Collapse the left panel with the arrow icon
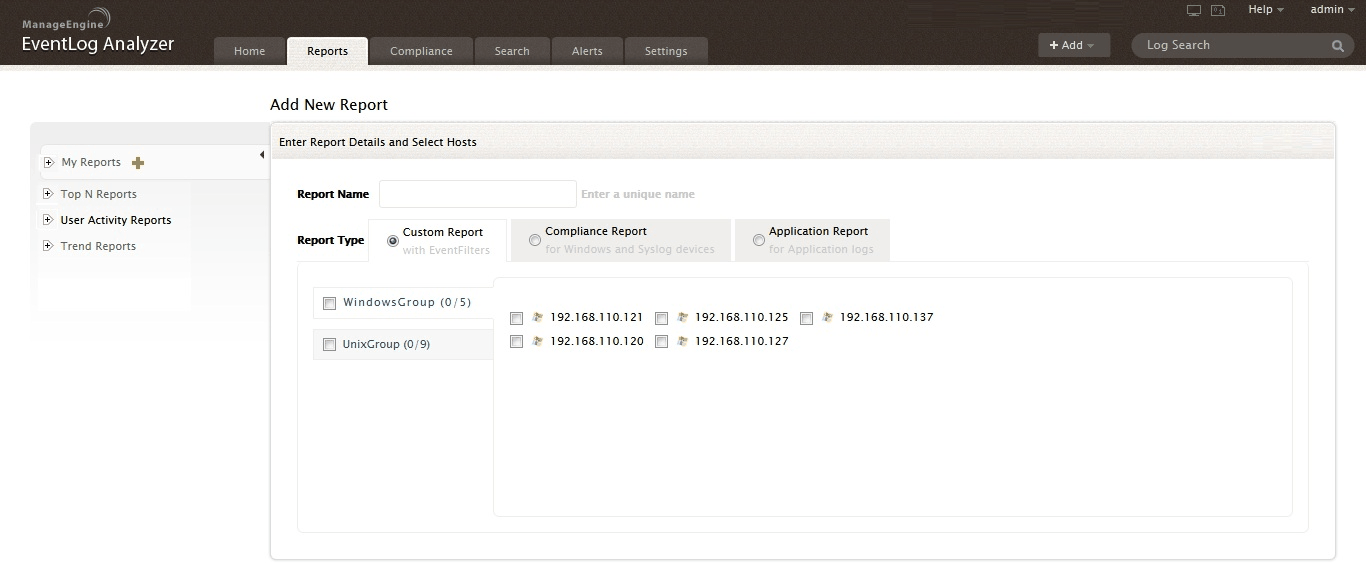The height and width of the screenshot is (563, 1366). pos(261,155)
